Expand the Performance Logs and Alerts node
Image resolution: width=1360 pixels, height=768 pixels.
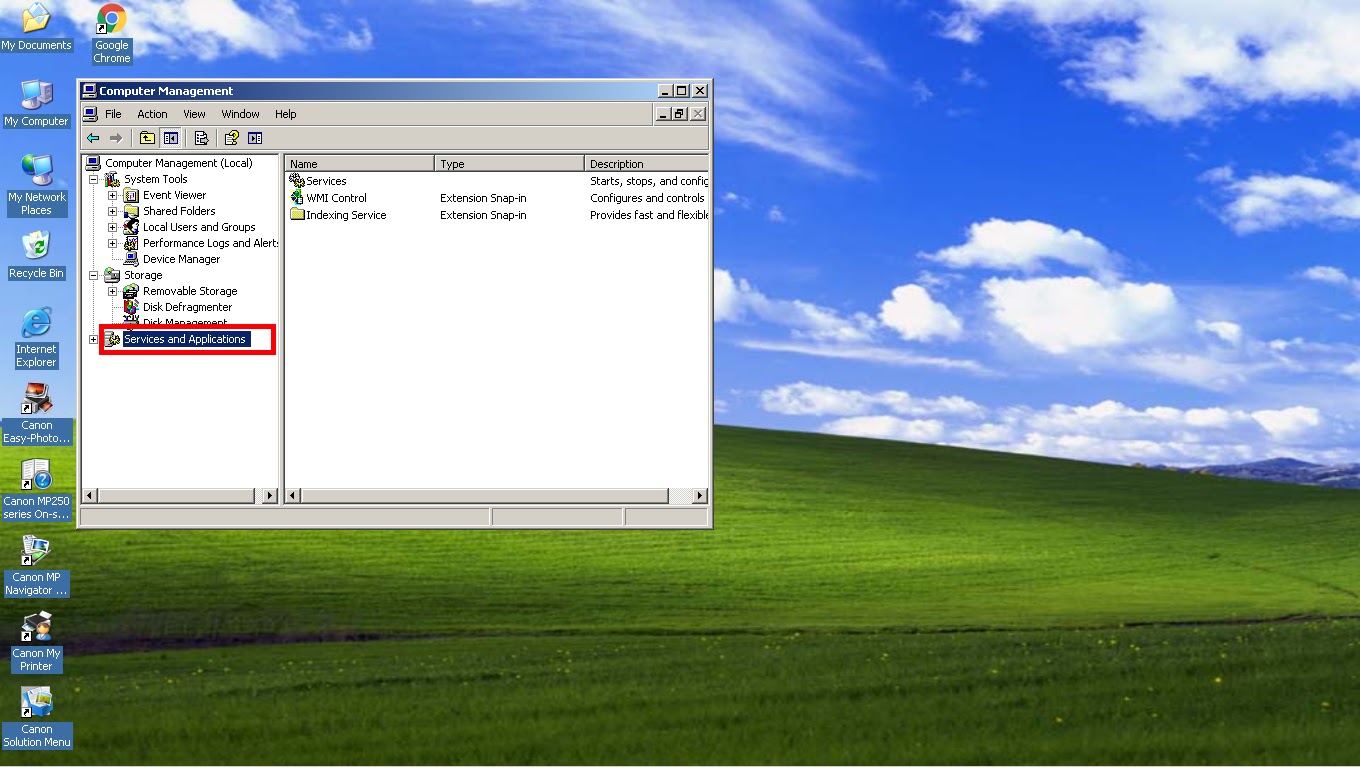coord(113,243)
